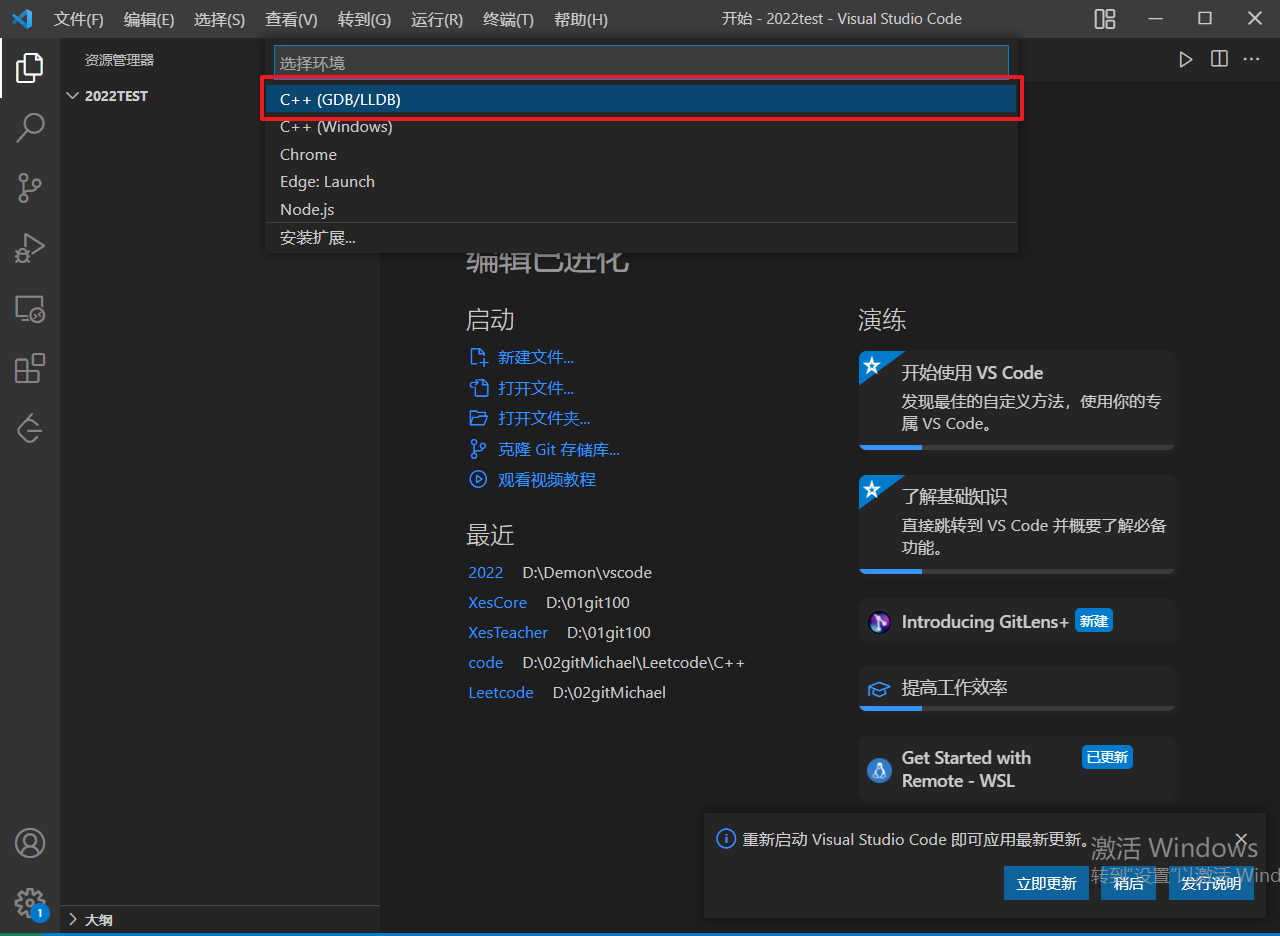Open the 选择(S) menu

219,19
